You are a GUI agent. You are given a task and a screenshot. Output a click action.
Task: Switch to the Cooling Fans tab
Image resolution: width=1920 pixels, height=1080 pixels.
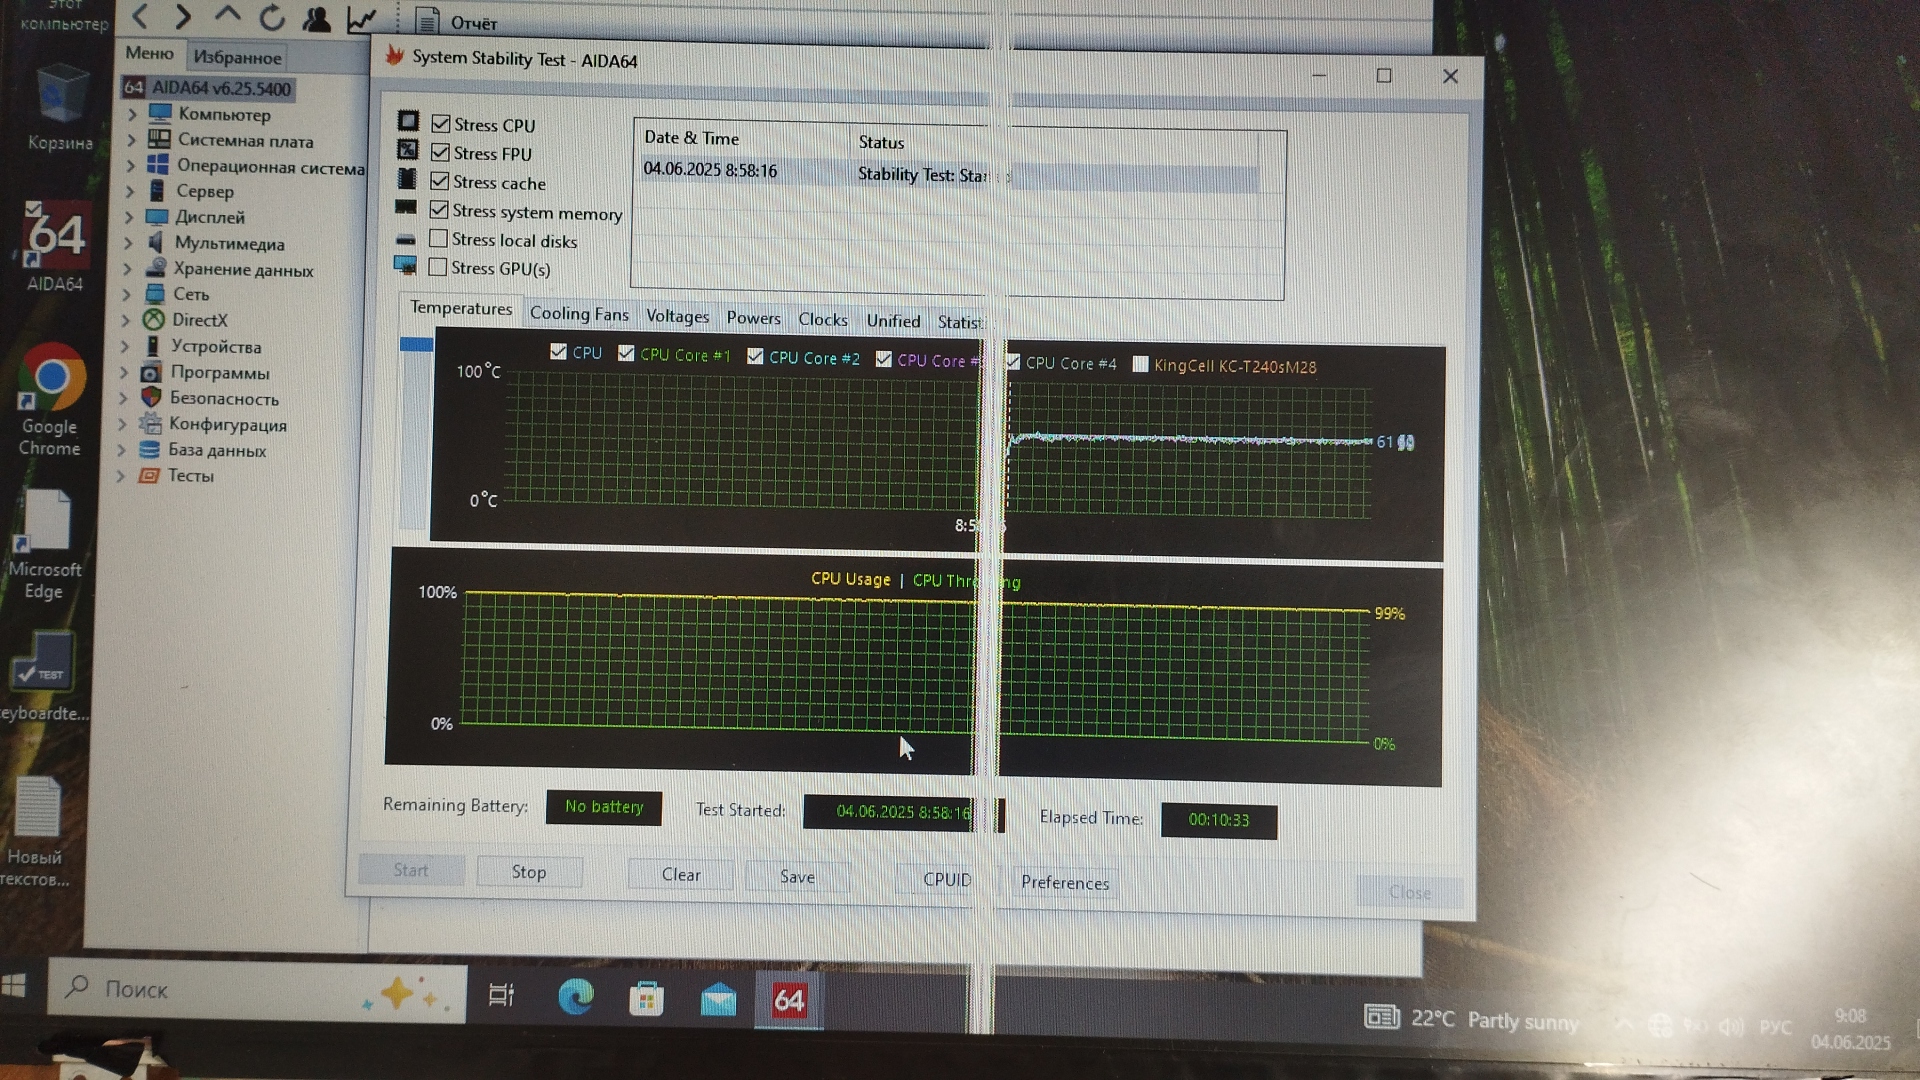click(x=579, y=314)
